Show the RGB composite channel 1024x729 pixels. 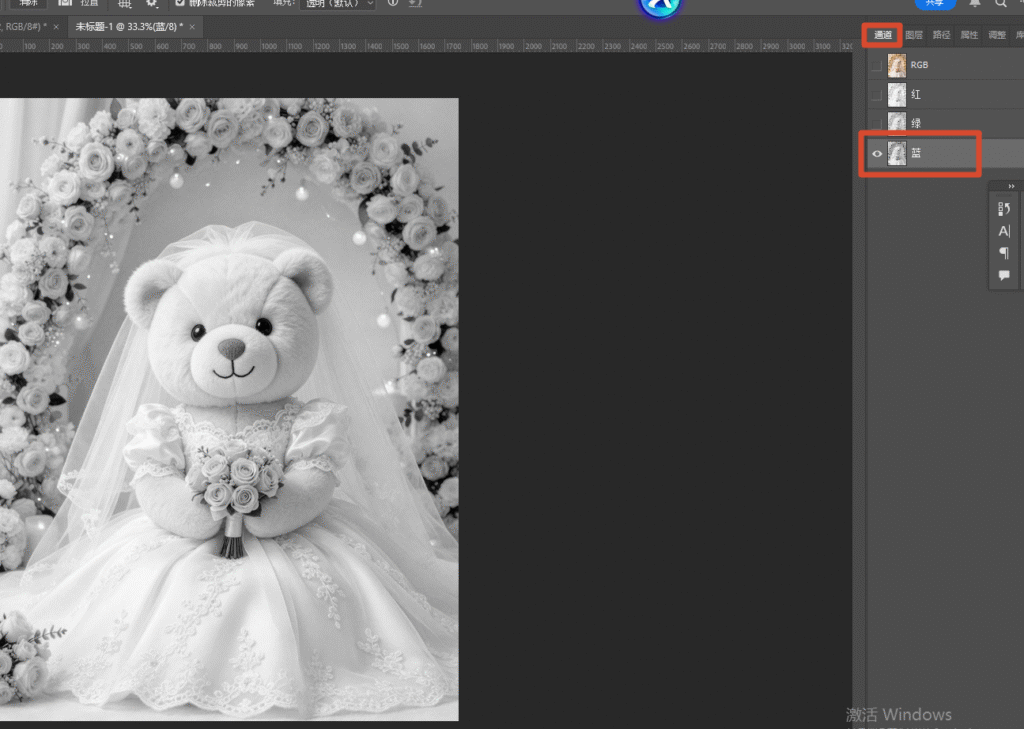(877, 65)
